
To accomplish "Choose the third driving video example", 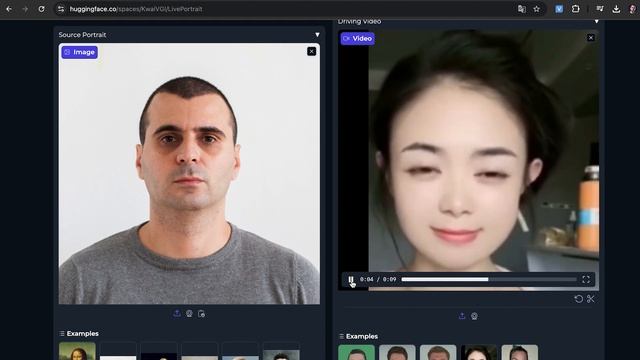I will 438,352.
